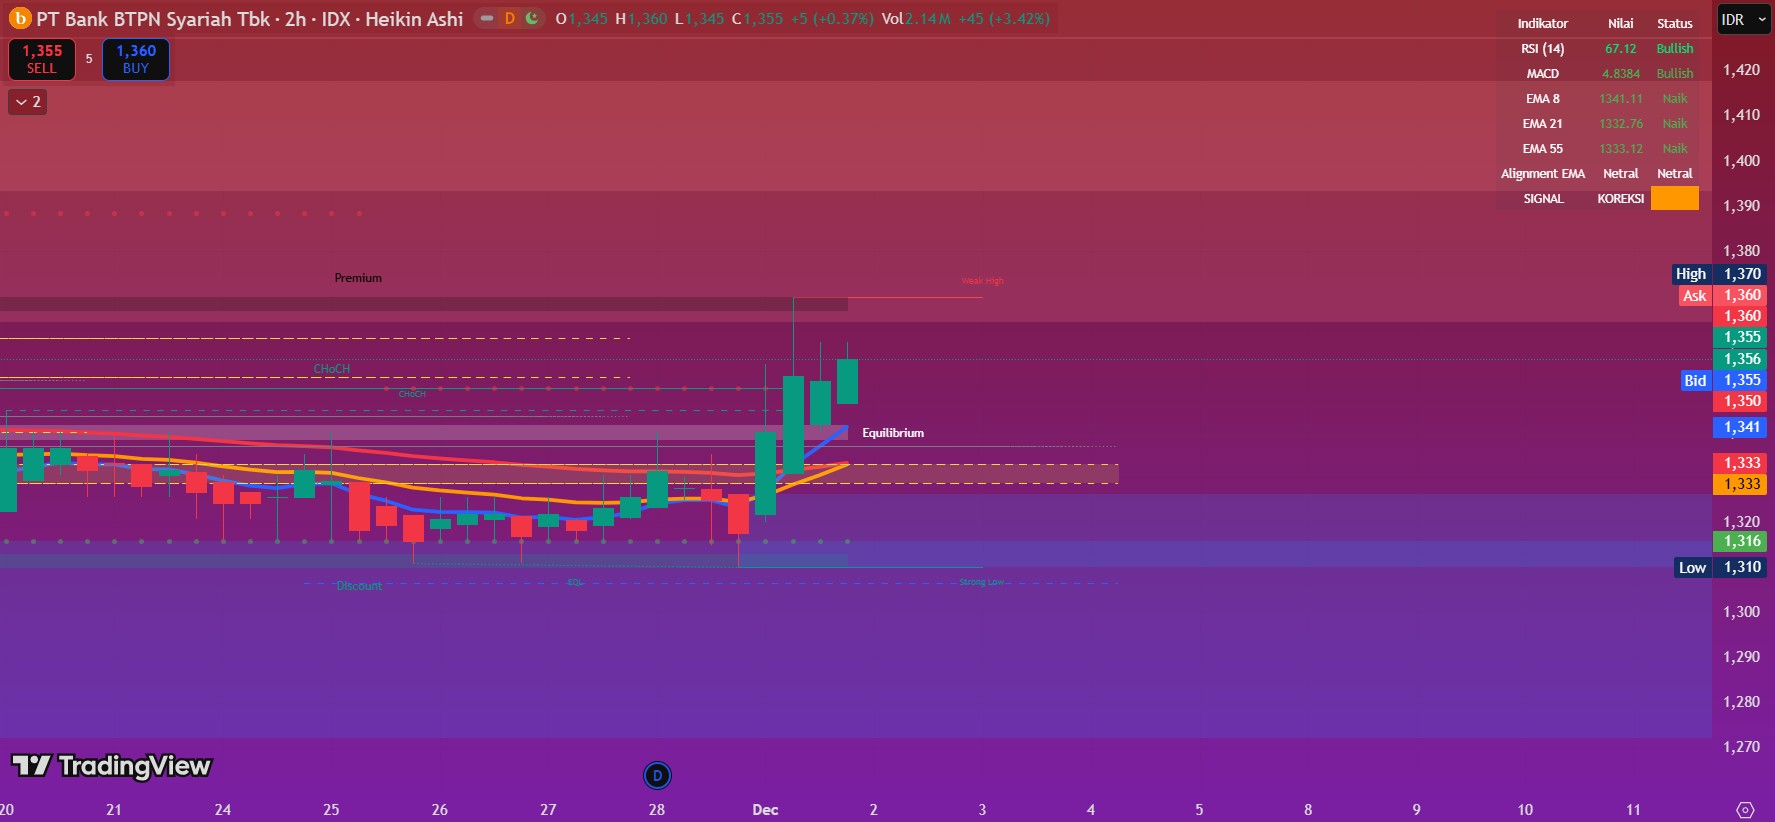Image resolution: width=1775 pixels, height=822 pixels.
Task: Click the Dec date on time axis
Action: (765, 810)
